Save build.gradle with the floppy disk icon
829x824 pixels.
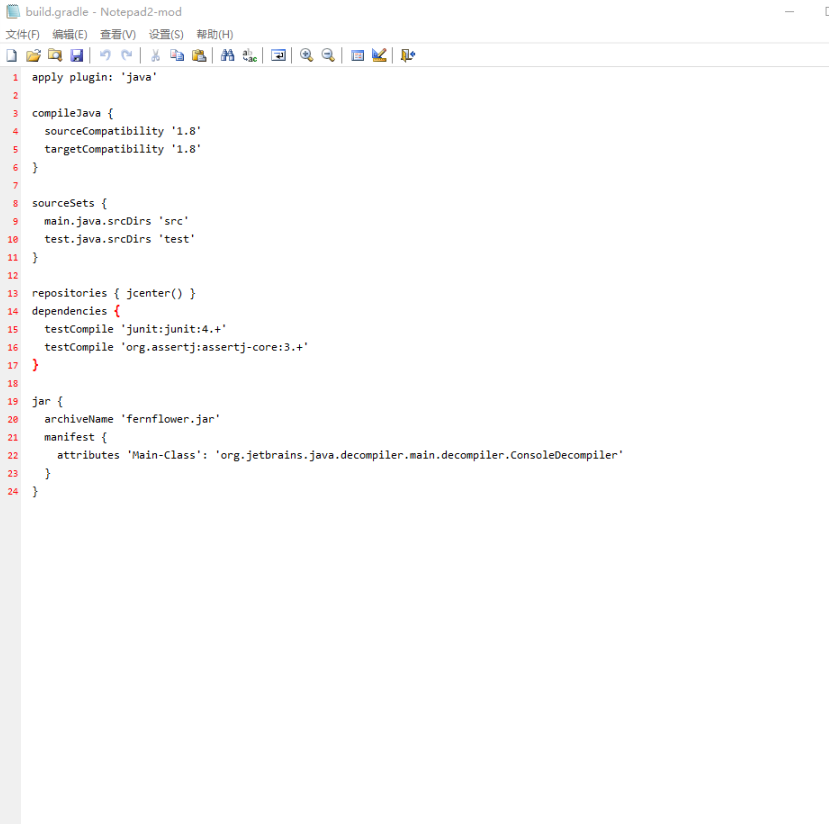coord(77,55)
